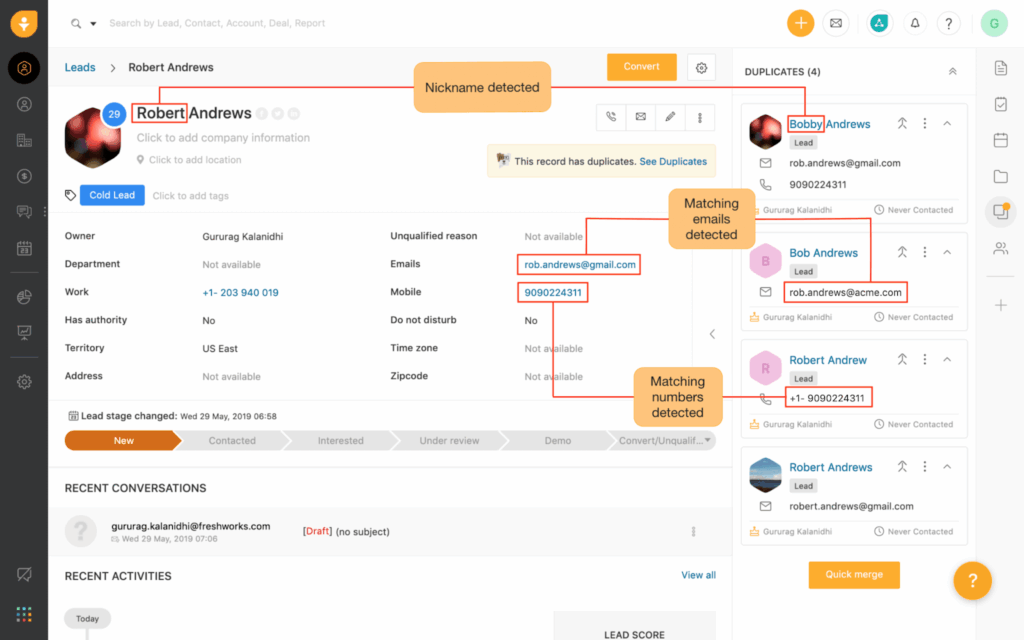
Task: Click merge arrow icon for Bobby Andrews
Action: [901, 124]
